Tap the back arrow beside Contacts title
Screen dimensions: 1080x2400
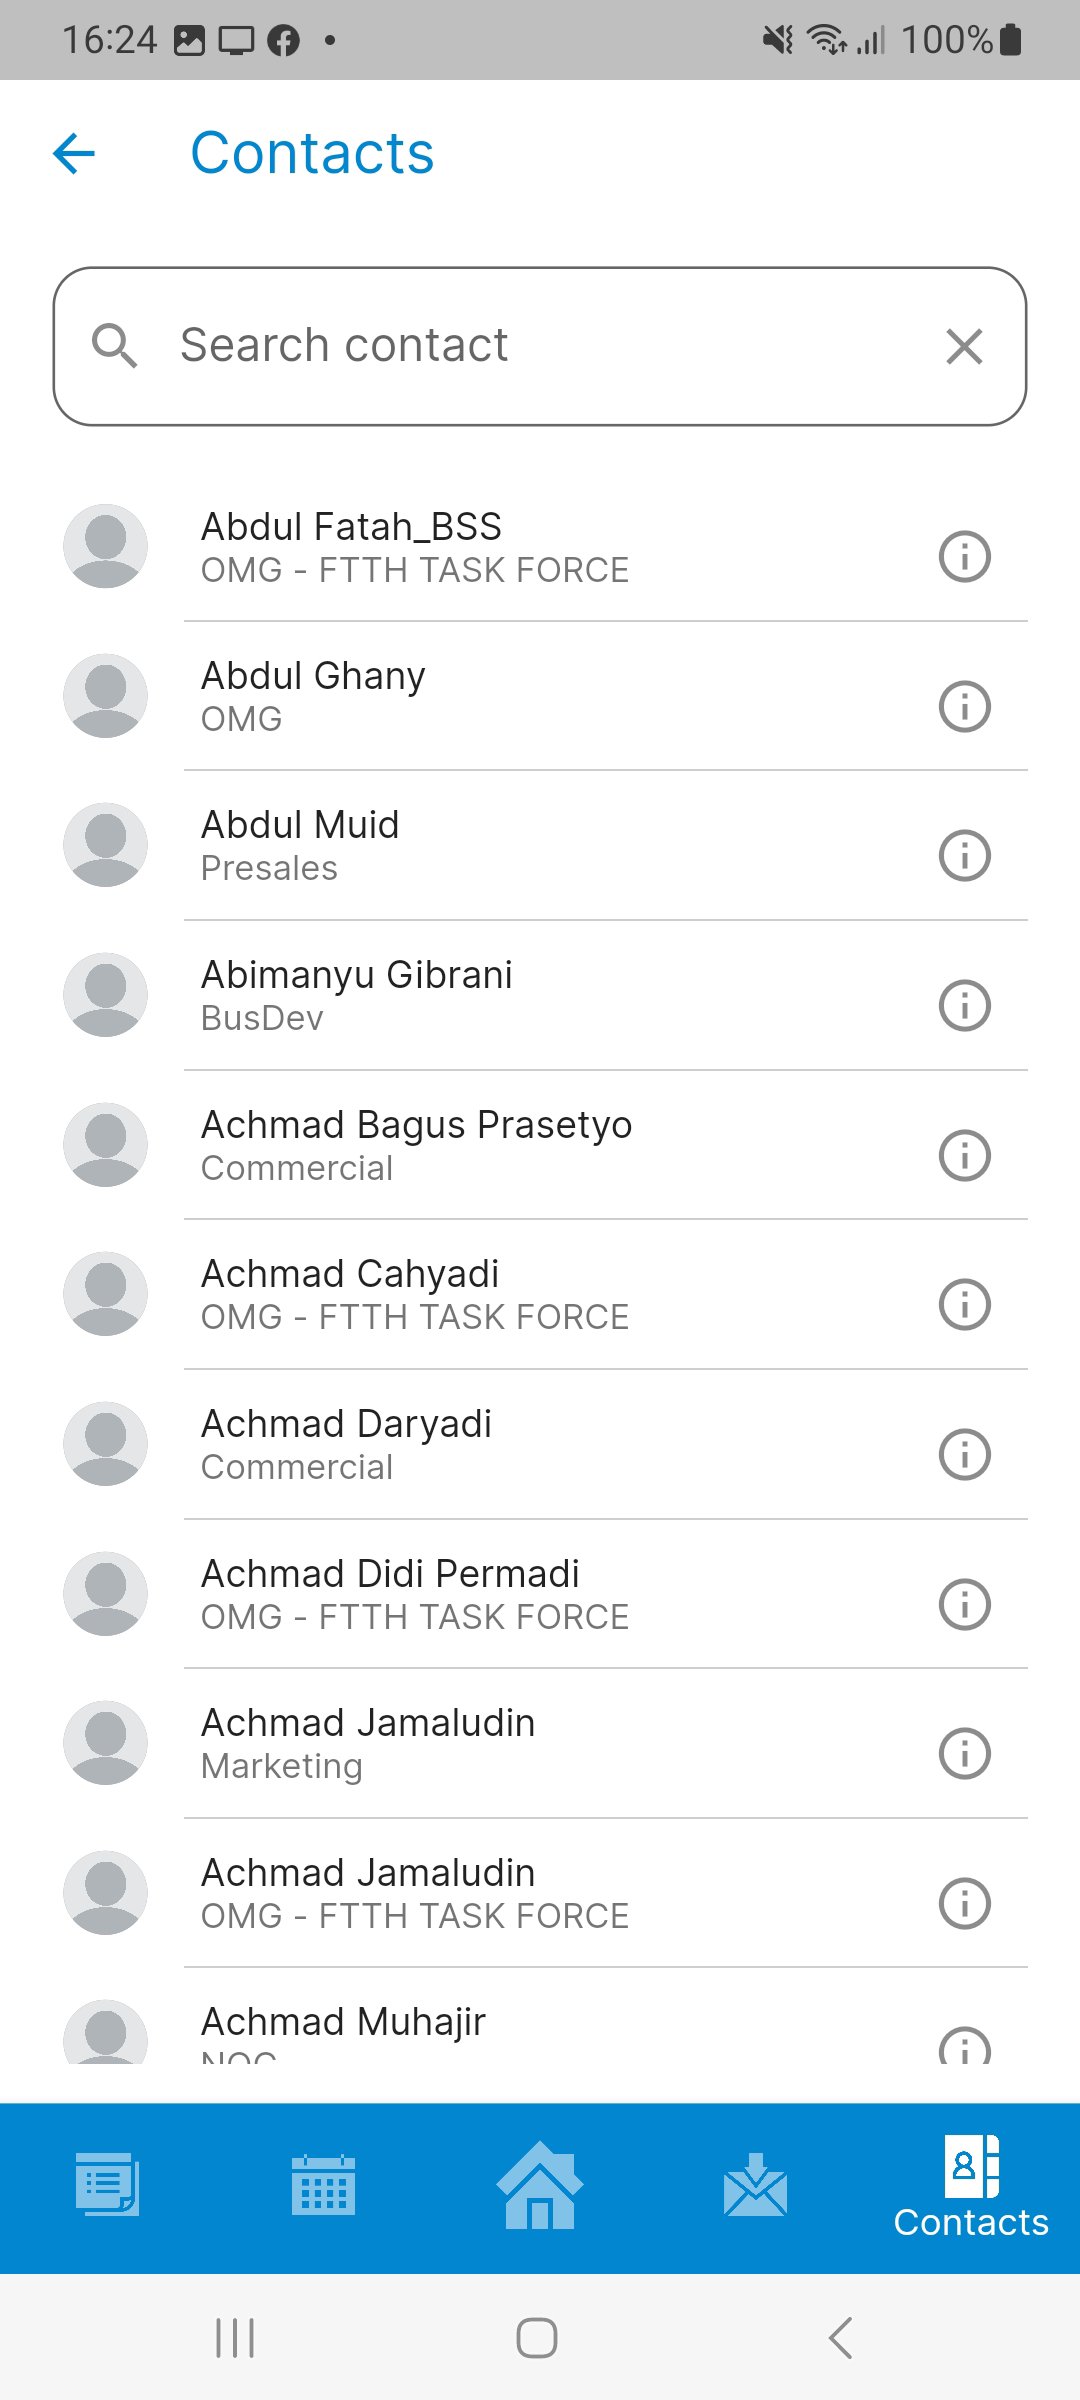[74, 154]
